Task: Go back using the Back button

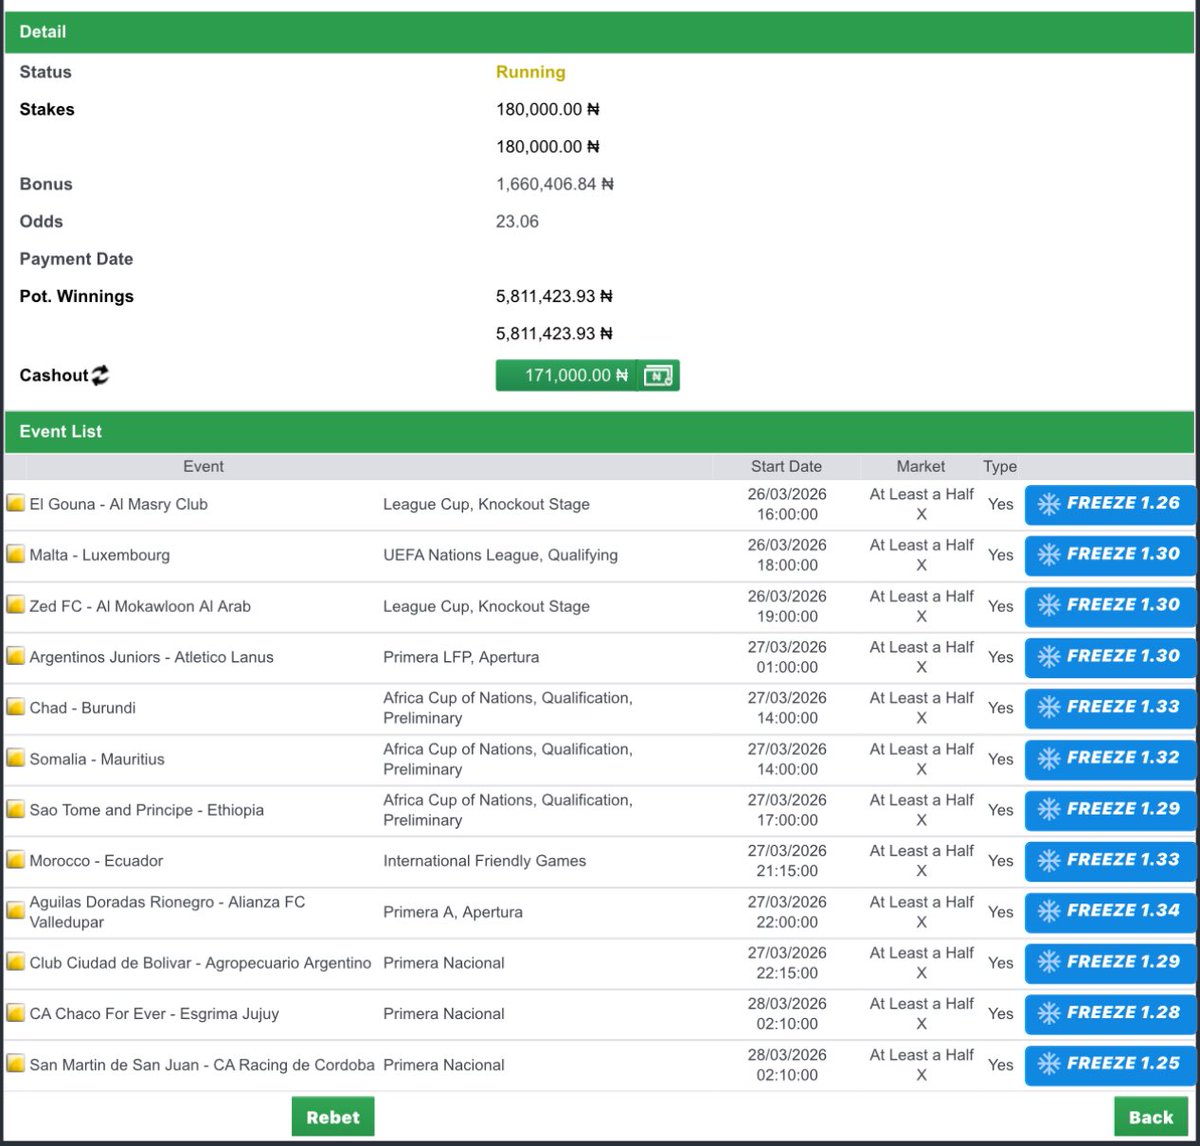Action: click(1151, 1117)
